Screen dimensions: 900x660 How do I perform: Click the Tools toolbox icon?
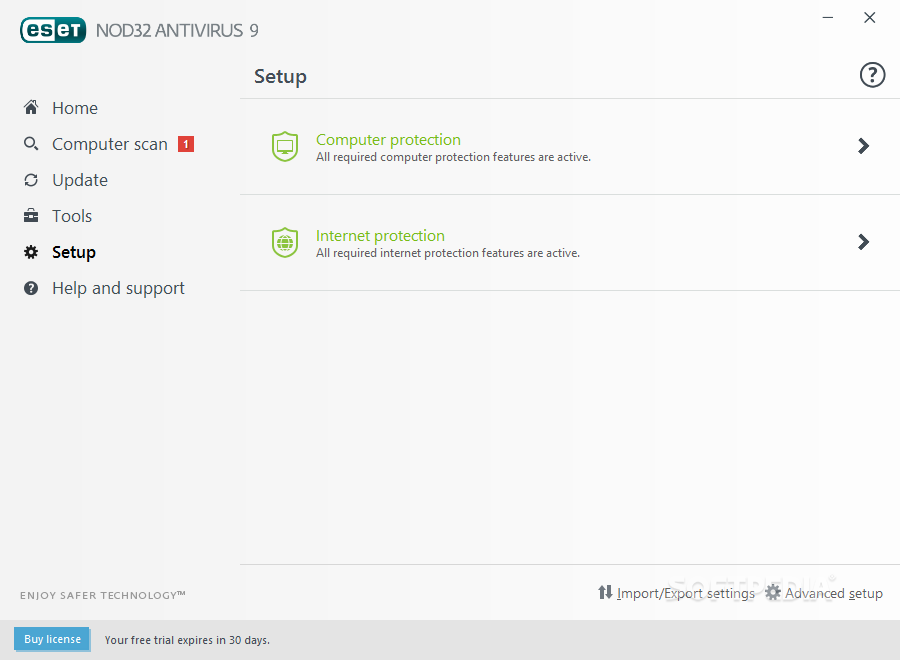31,216
